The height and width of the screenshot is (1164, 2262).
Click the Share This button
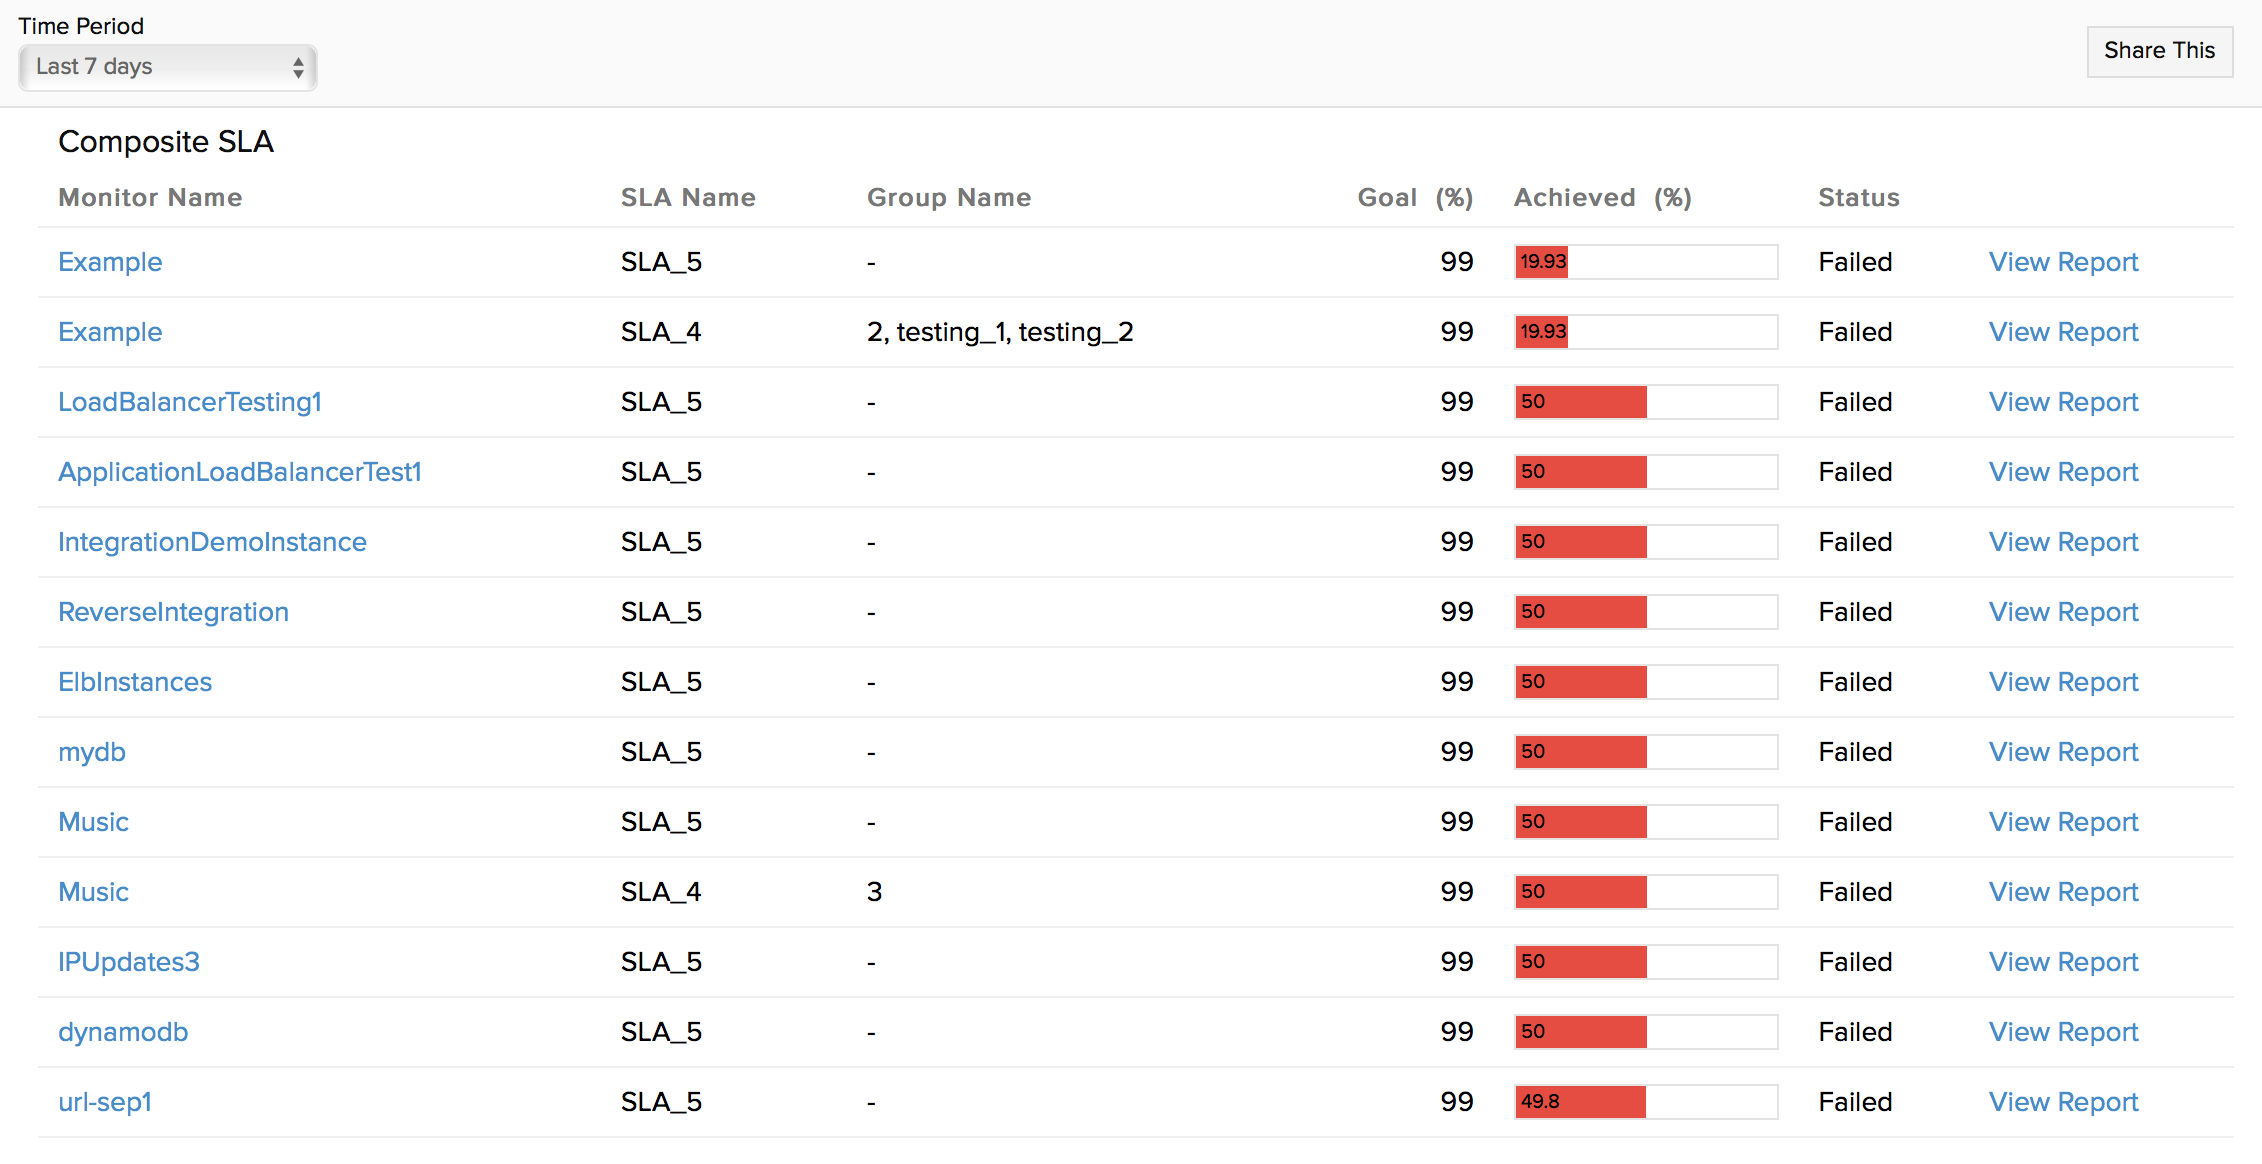[x=2158, y=51]
